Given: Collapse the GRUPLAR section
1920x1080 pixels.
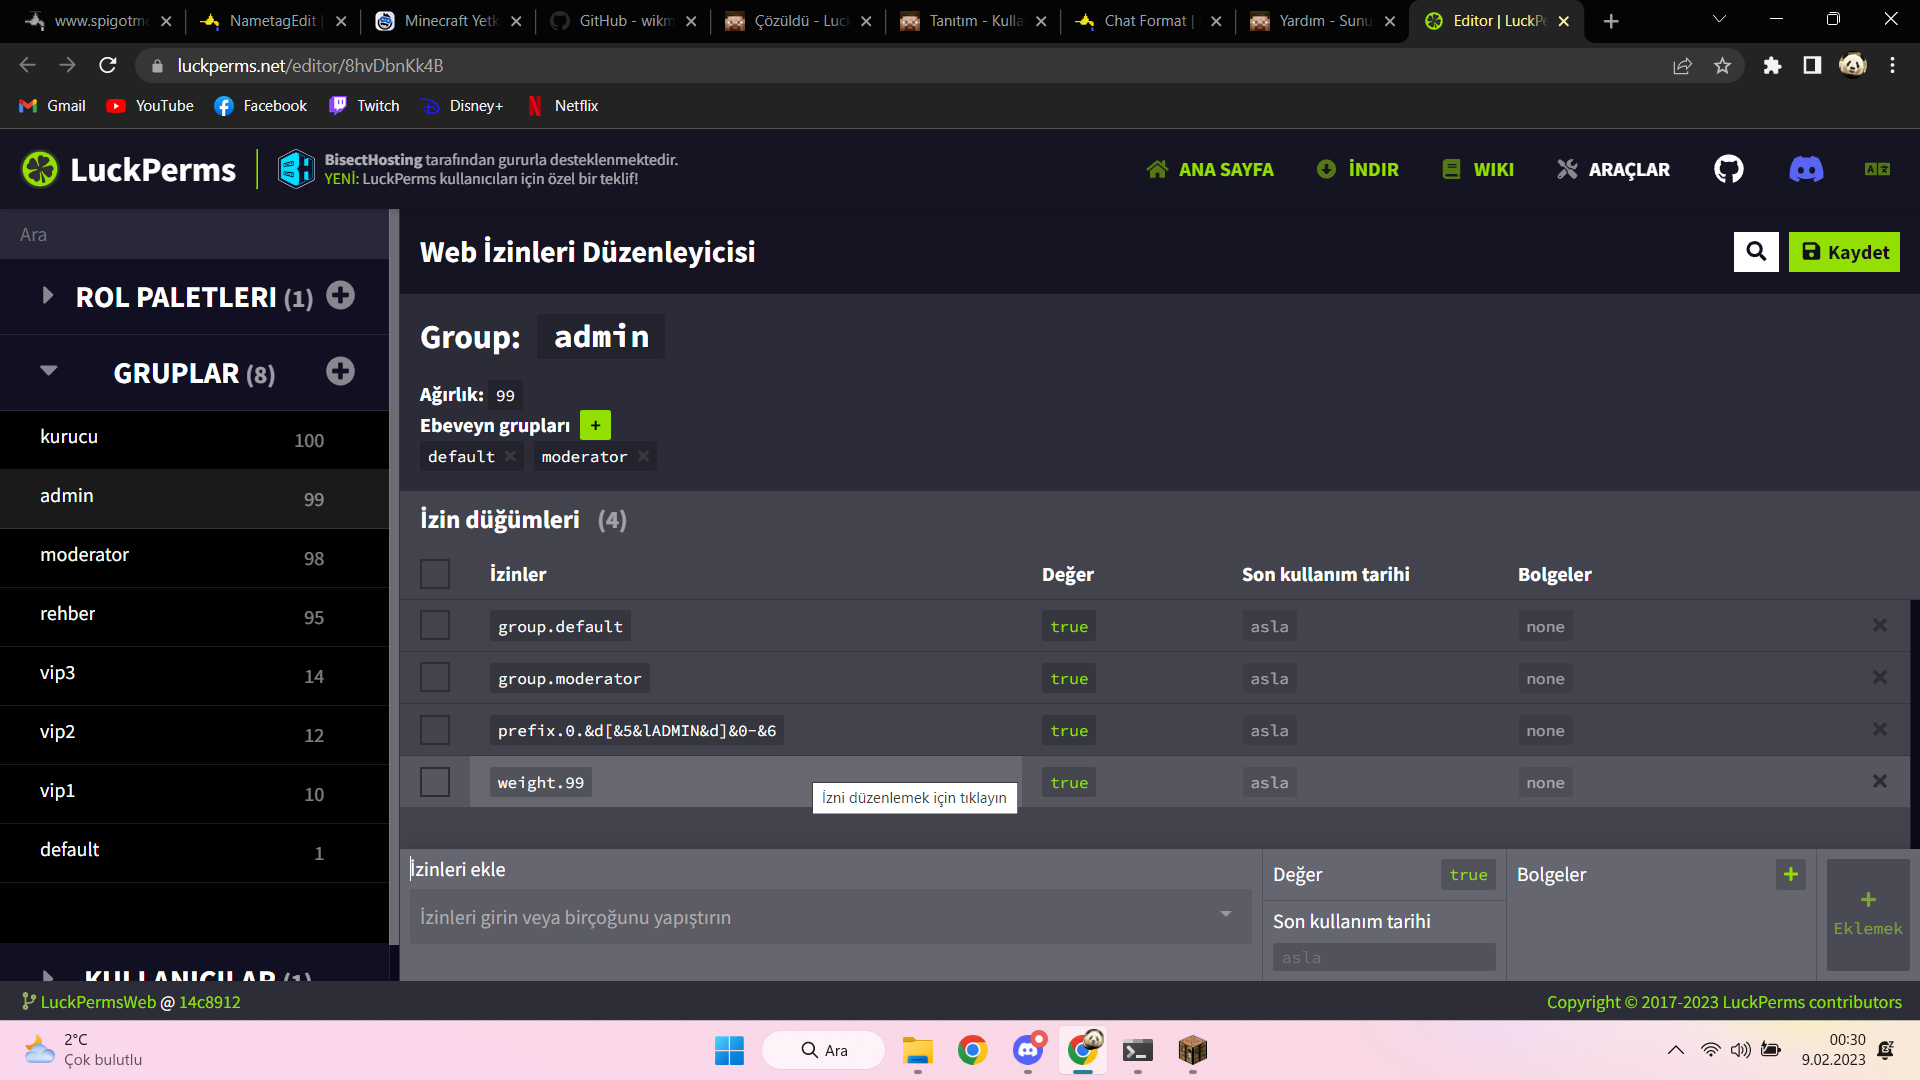Looking at the screenshot, I should pos(48,370).
